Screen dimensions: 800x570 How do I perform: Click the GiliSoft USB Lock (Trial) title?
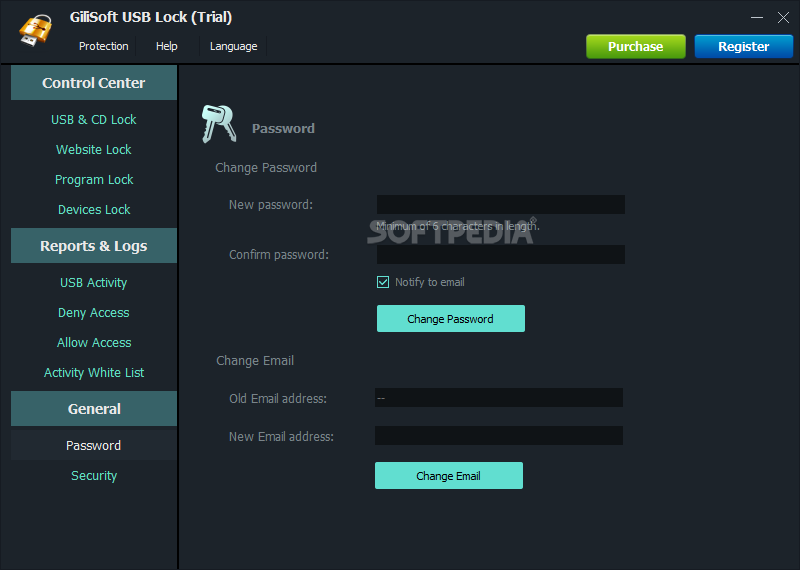coord(151,17)
